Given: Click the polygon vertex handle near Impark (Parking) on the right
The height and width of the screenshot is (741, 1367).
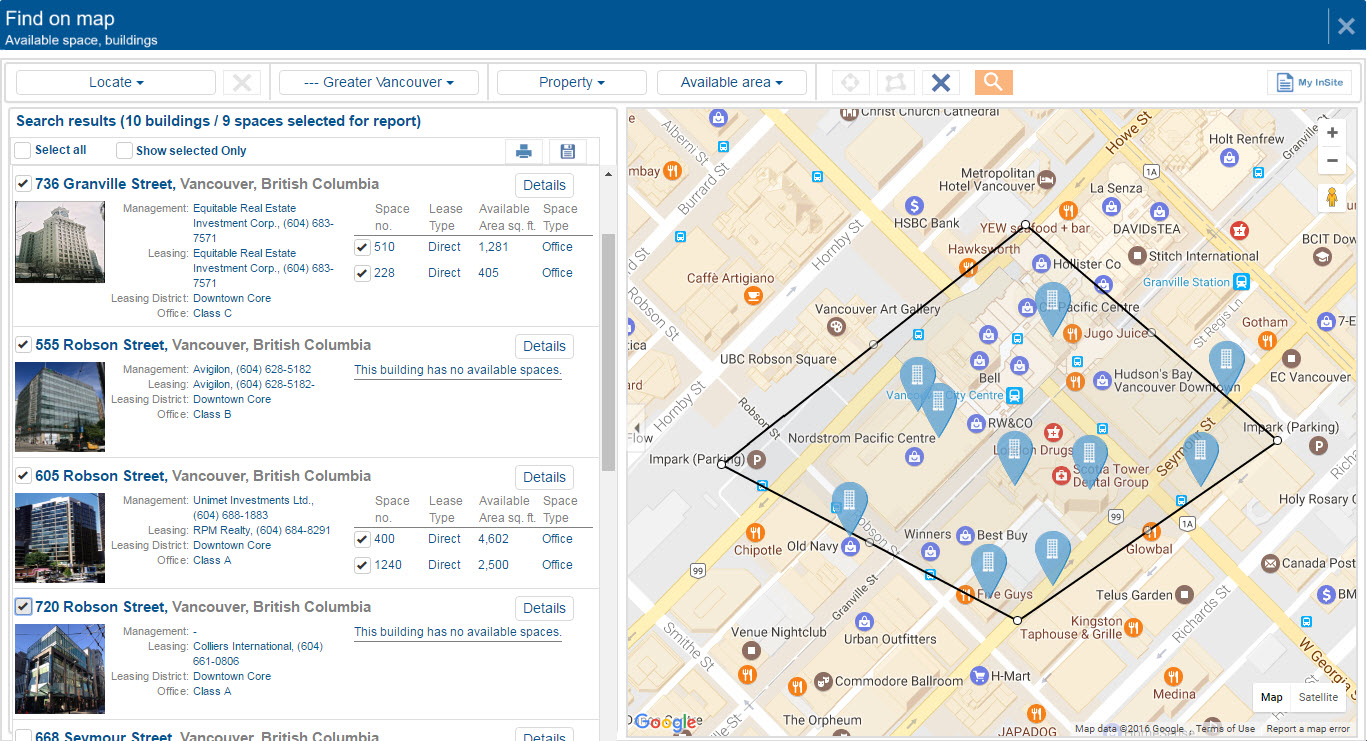Looking at the screenshot, I should coord(1277,440).
